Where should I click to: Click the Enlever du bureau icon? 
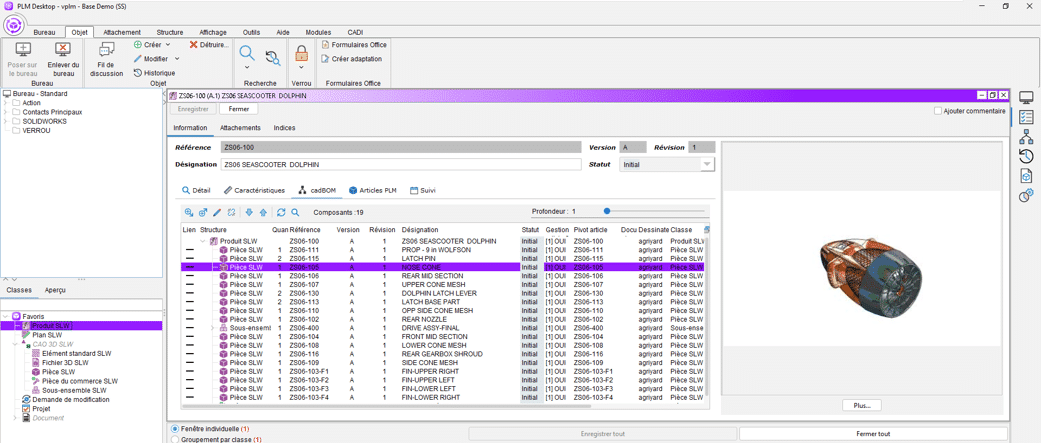63,51
